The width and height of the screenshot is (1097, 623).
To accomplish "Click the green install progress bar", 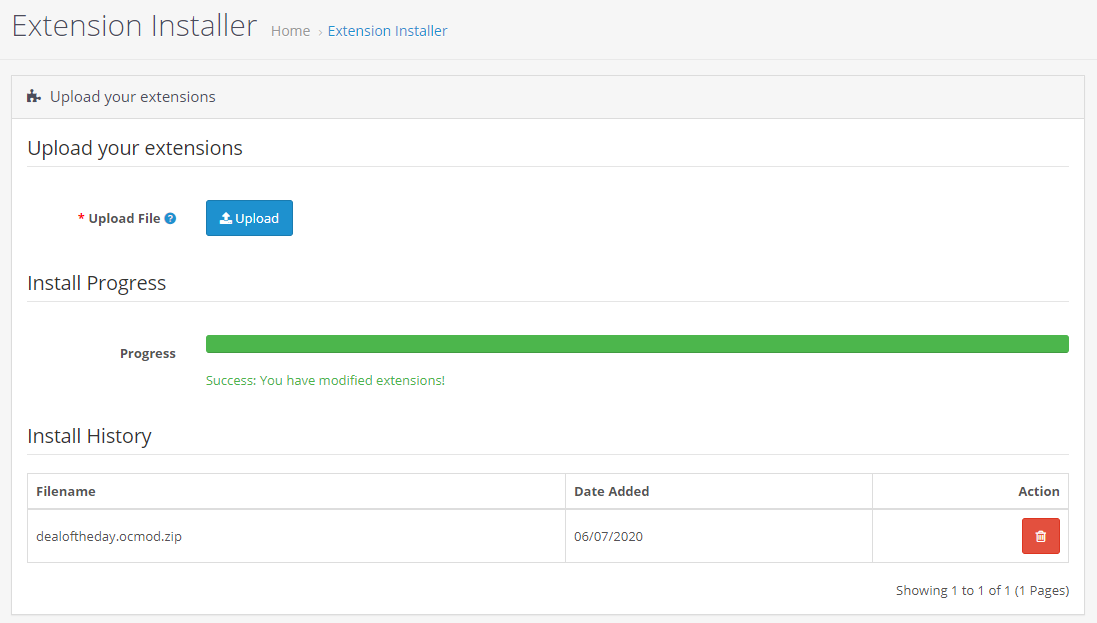I will pos(637,344).
